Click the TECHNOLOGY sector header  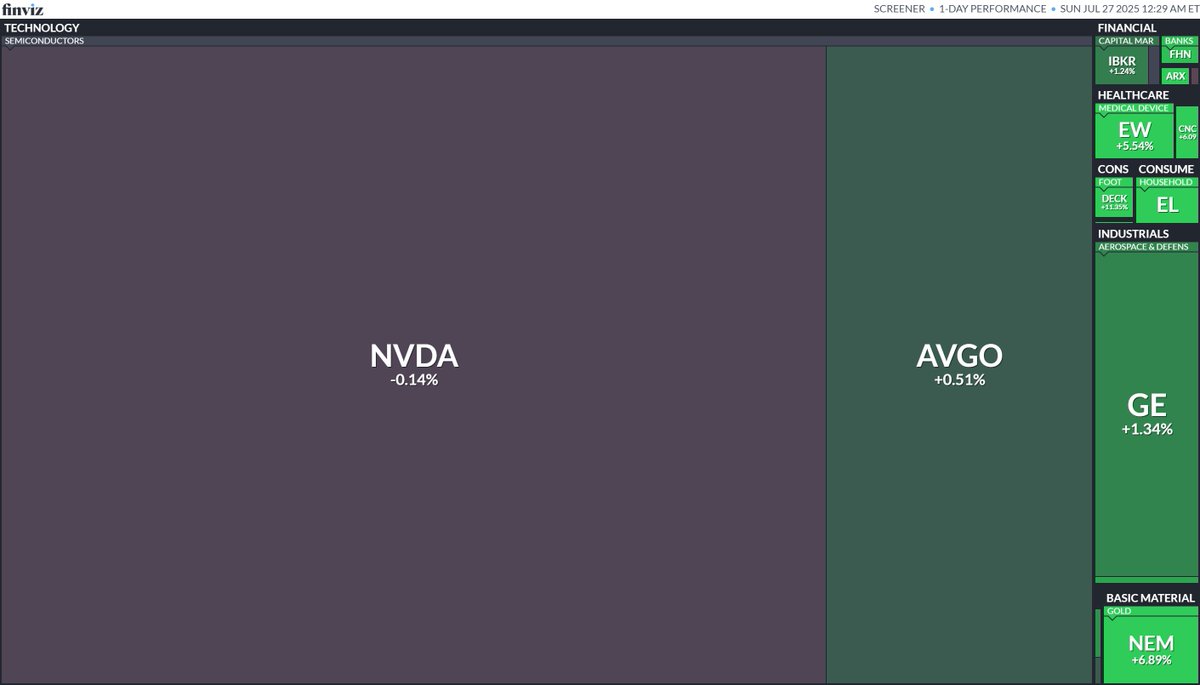tap(42, 28)
